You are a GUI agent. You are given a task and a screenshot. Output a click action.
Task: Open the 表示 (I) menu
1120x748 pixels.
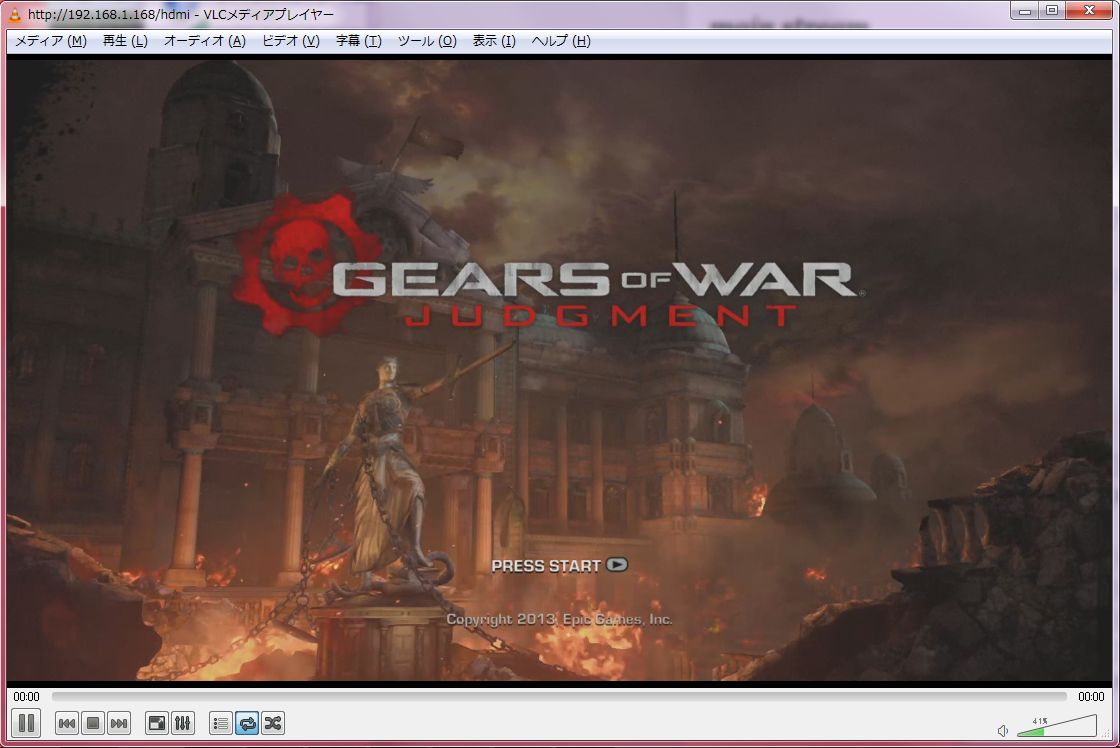[494, 41]
